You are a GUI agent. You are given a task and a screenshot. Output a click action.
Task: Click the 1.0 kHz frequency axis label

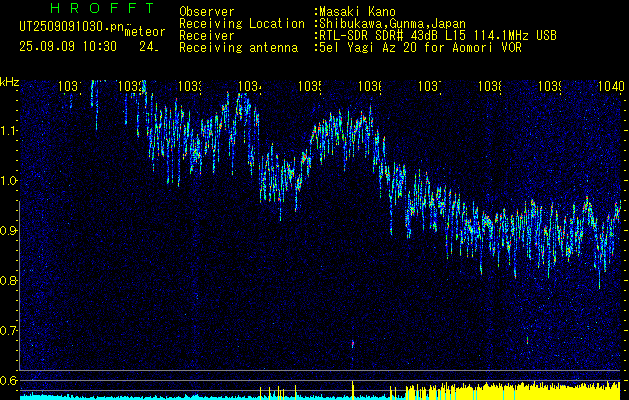tap(9, 181)
